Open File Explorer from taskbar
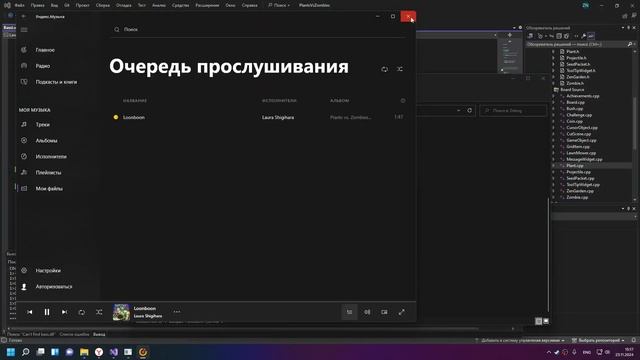 click(x=84, y=352)
